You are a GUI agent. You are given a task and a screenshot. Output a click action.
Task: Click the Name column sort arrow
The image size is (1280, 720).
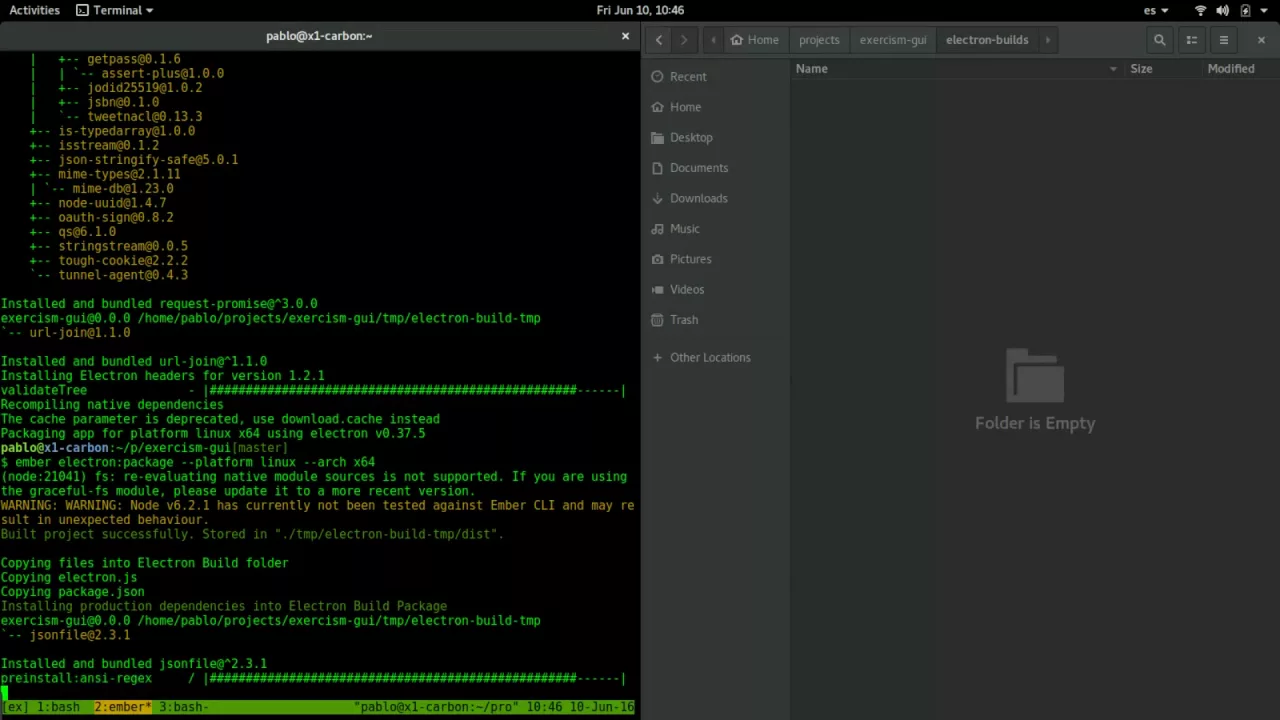pyautogui.click(x=1113, y=69)
